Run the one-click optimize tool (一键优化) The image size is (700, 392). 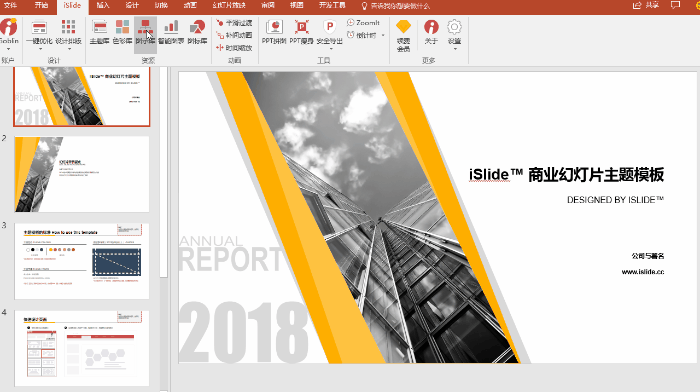[x=39, y=32]
